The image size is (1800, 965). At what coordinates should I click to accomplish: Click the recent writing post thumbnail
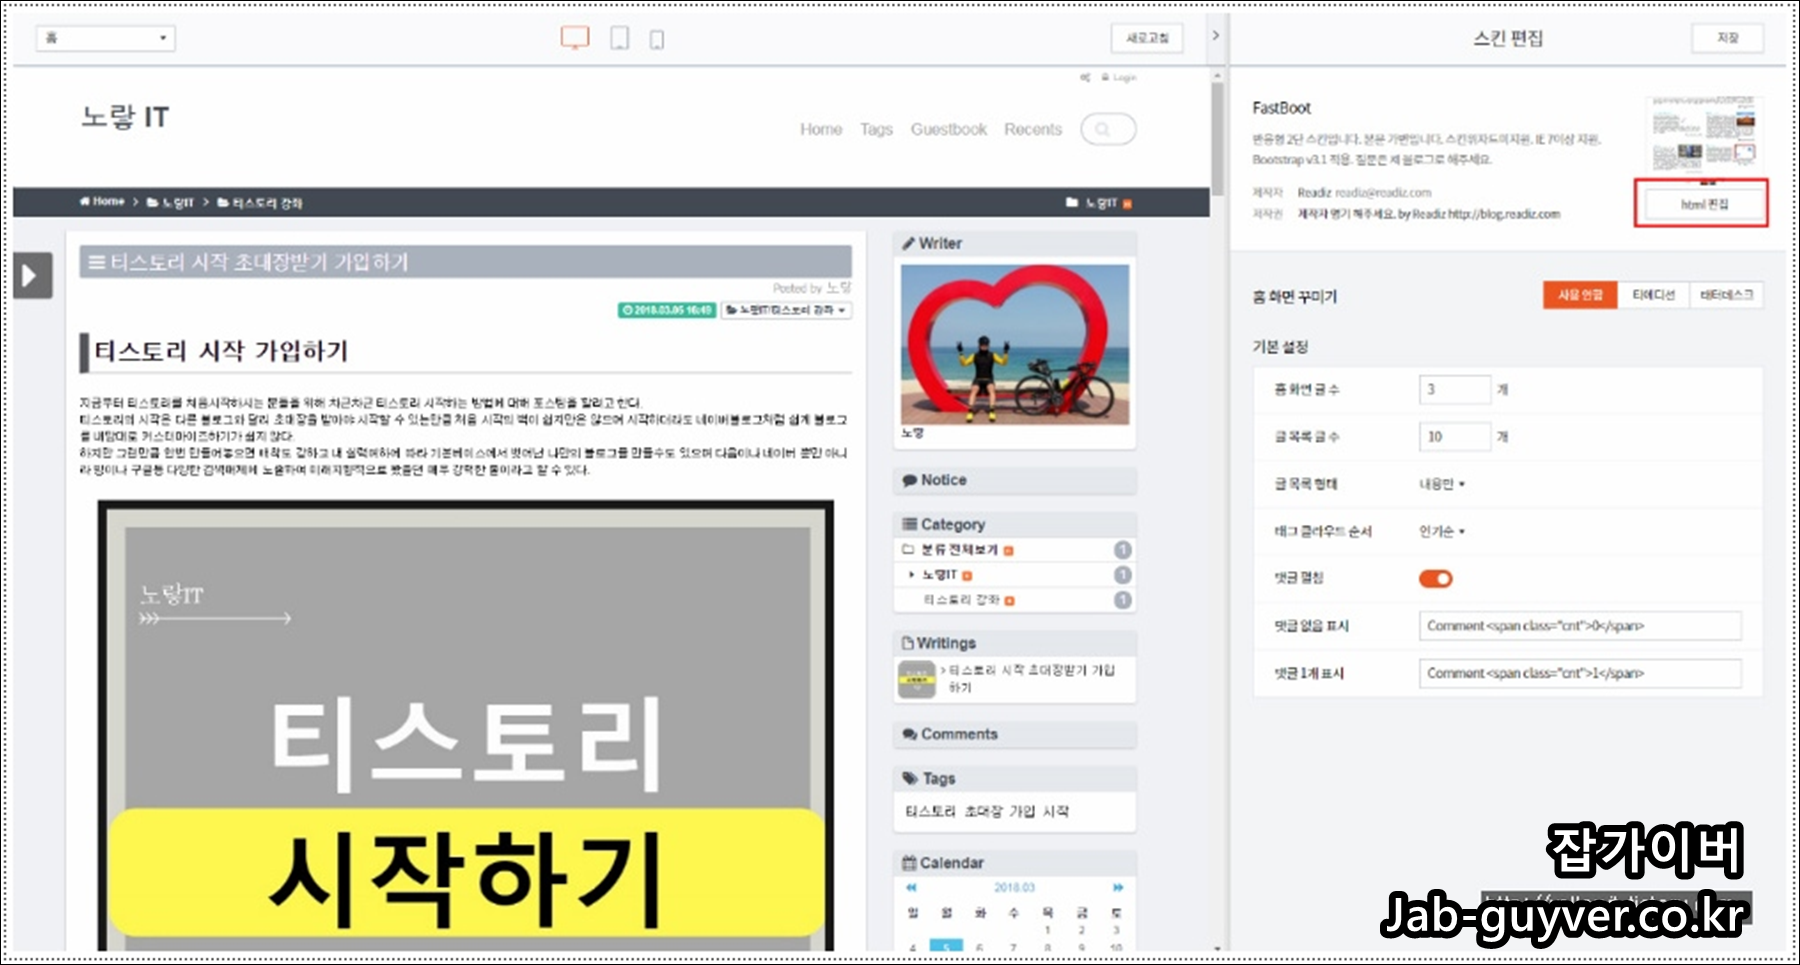[917, 679]
